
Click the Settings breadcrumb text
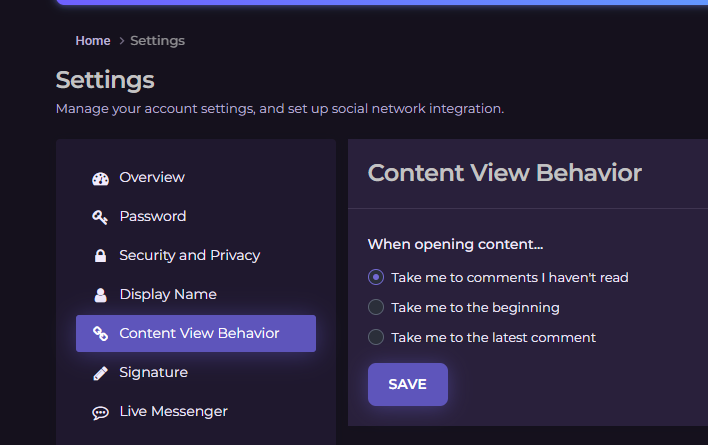(157, 41)
